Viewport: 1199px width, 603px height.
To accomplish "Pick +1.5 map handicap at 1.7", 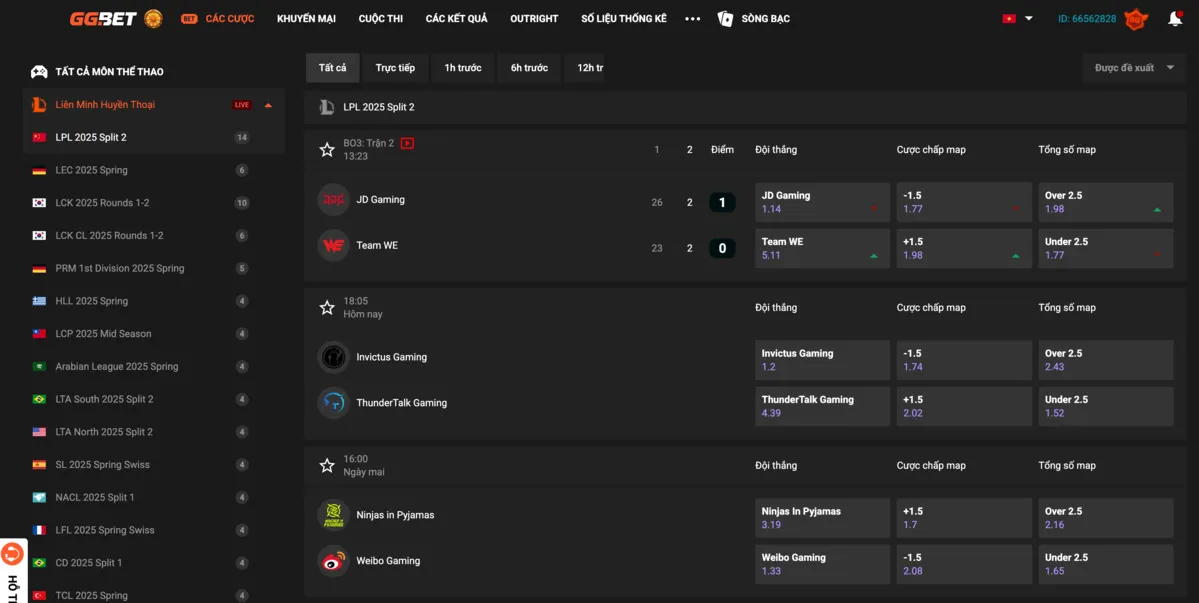I will (964, 518).
